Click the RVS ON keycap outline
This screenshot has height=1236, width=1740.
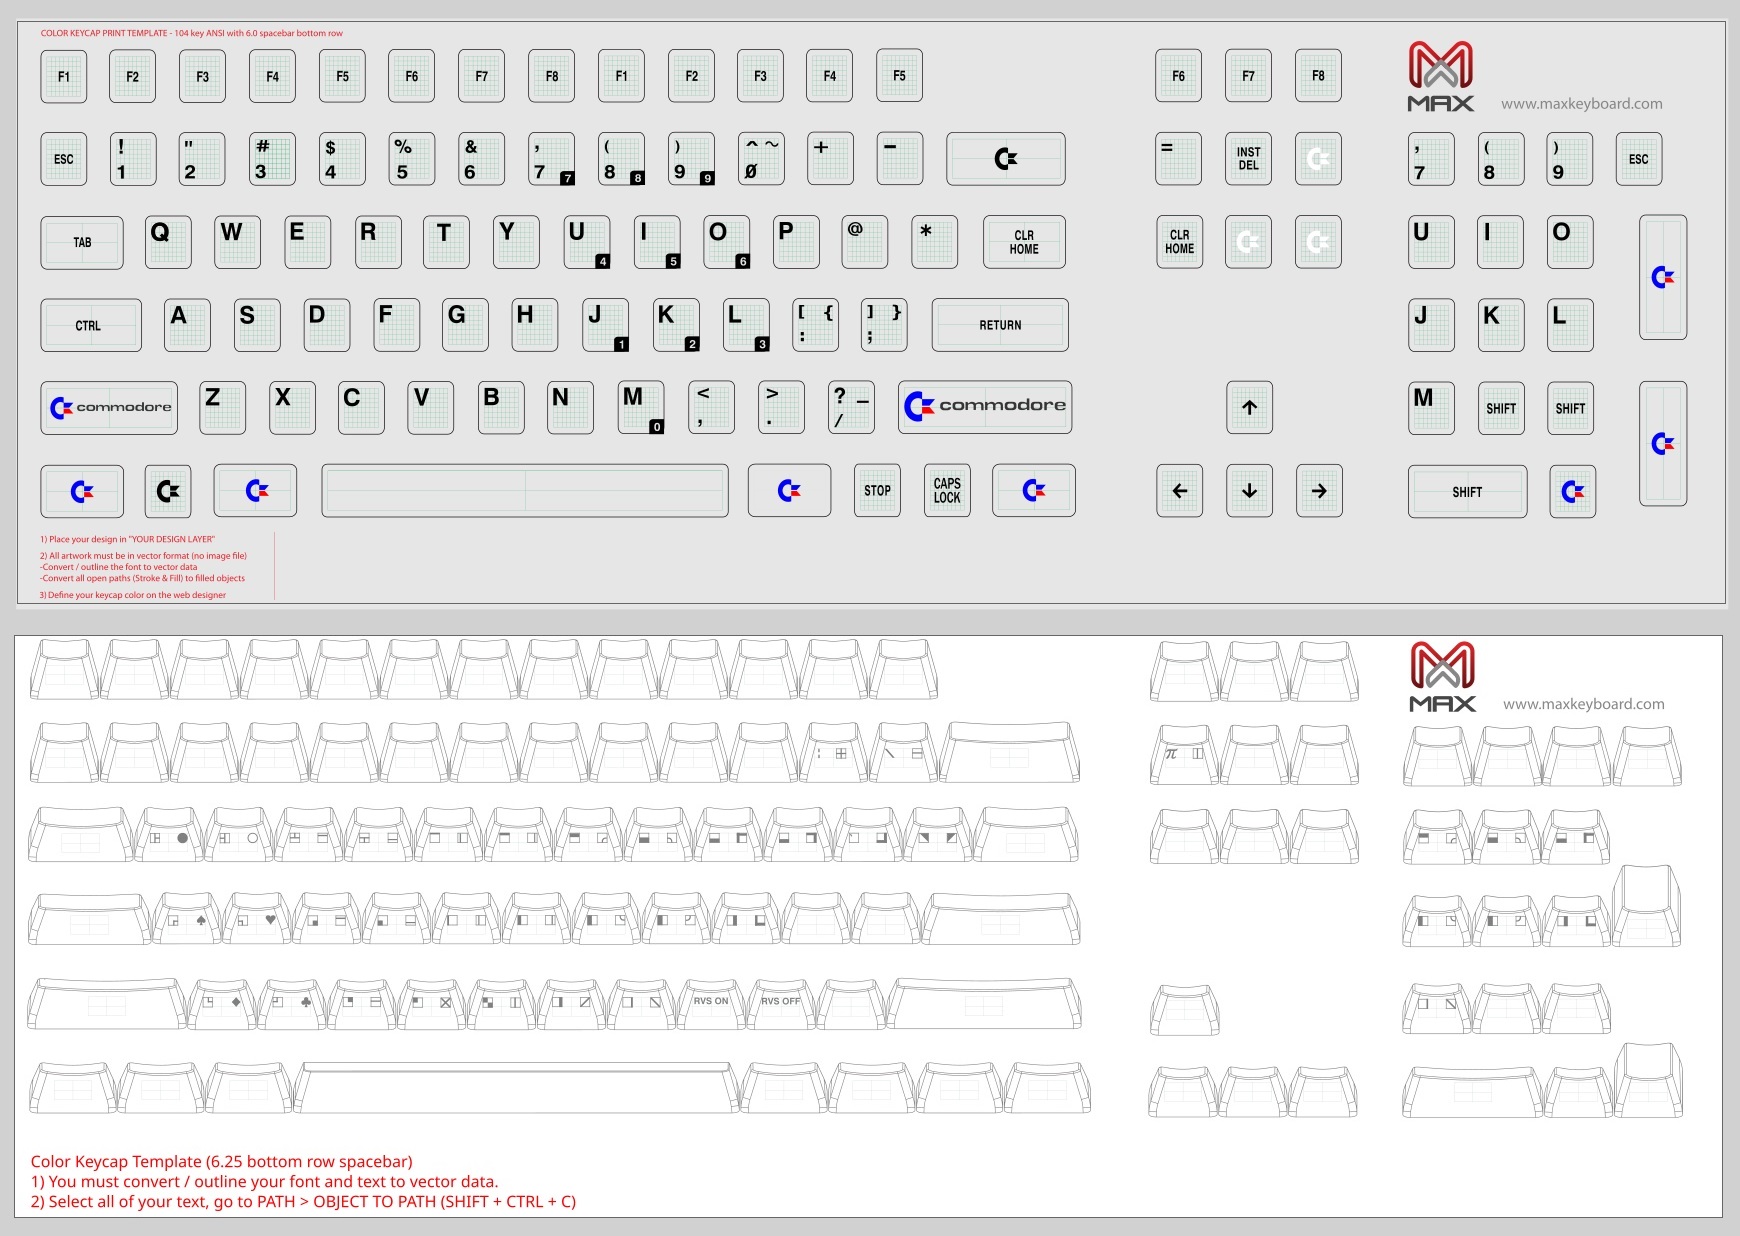[x=711, y=1003]
